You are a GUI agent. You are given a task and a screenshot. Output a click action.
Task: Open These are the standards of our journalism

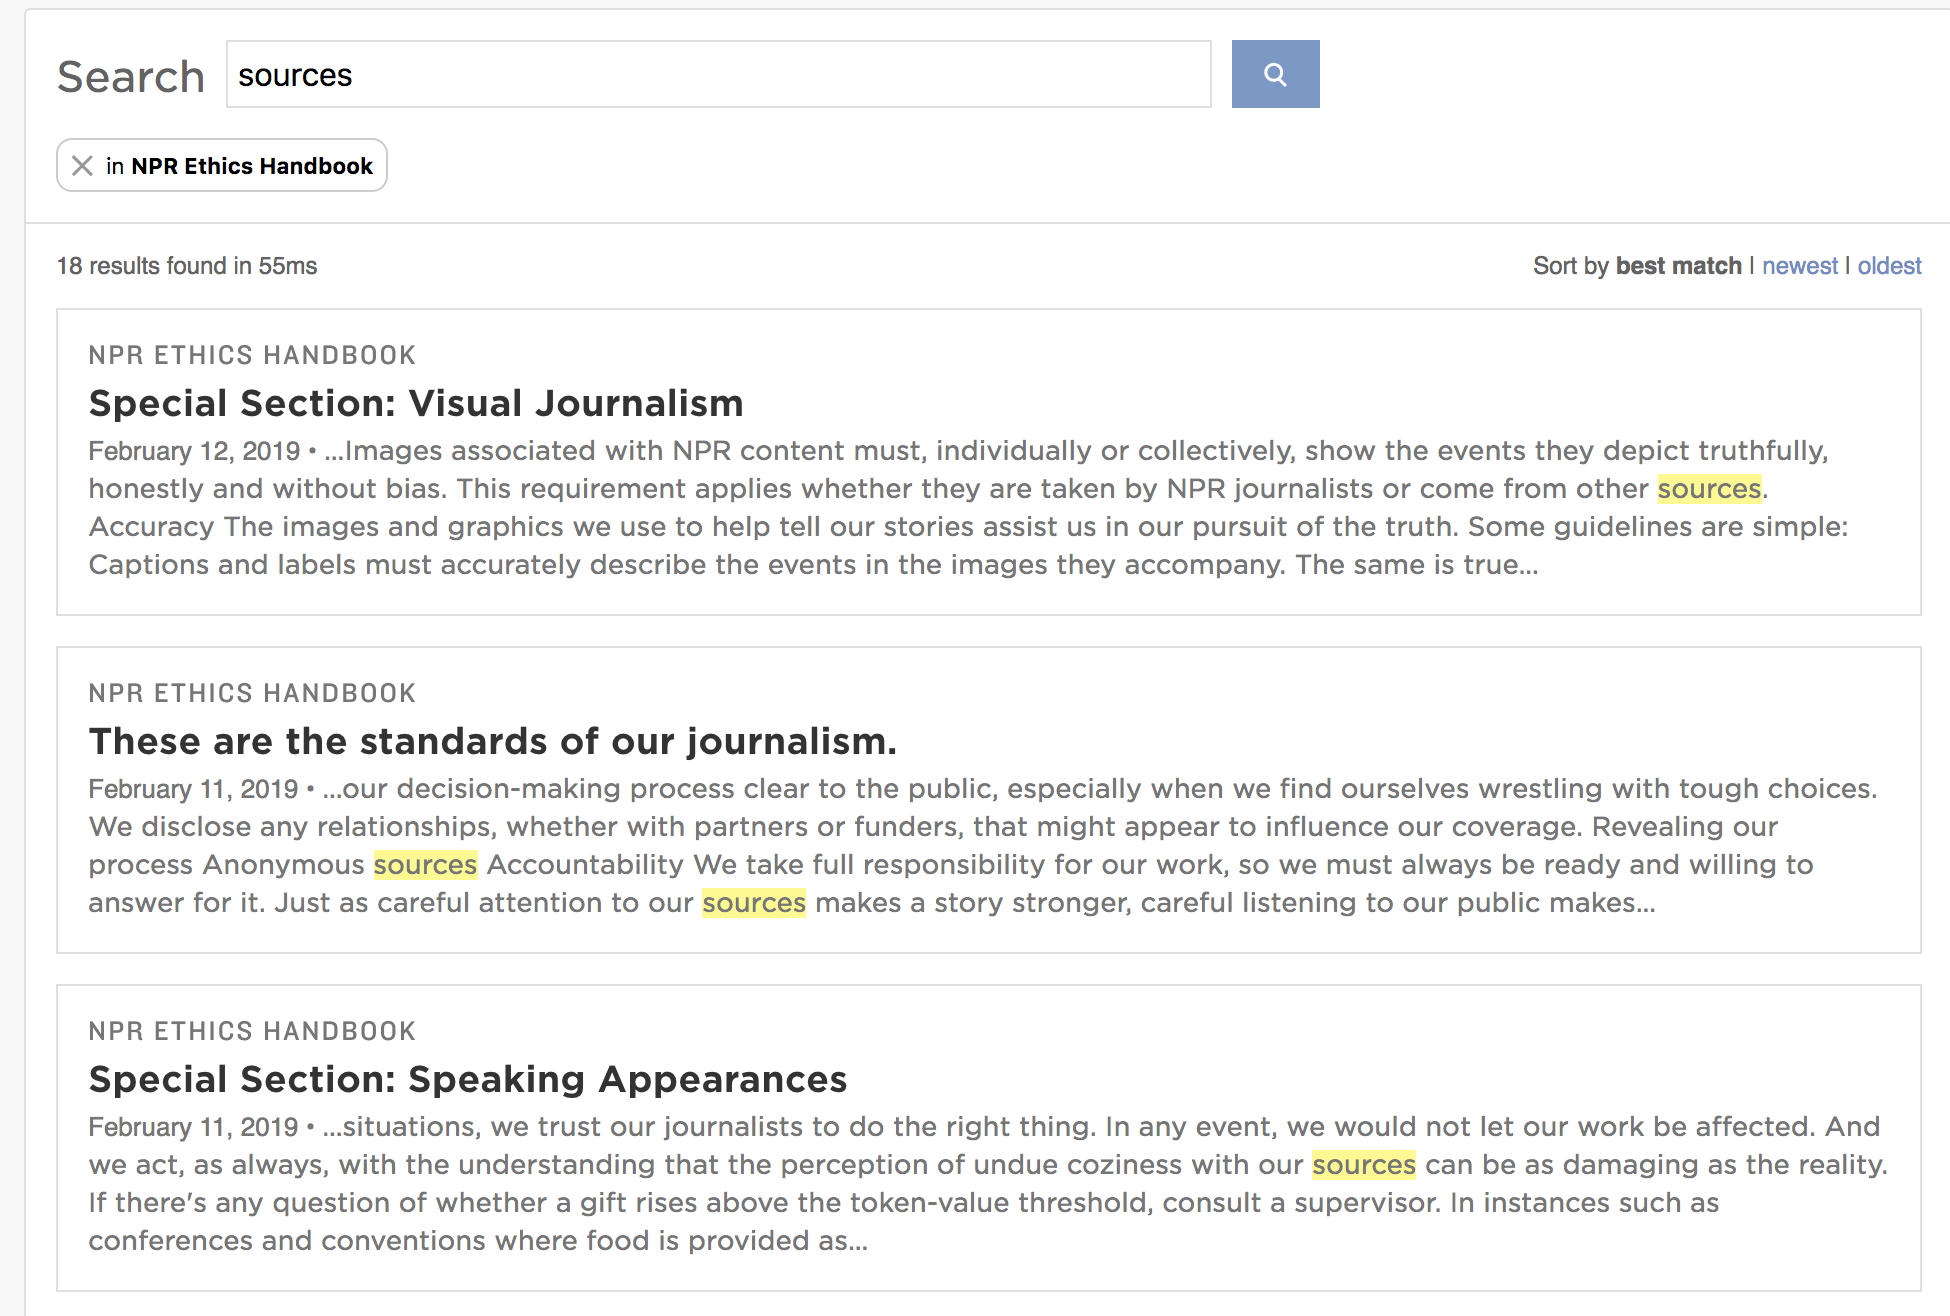[x=492, y=741]
